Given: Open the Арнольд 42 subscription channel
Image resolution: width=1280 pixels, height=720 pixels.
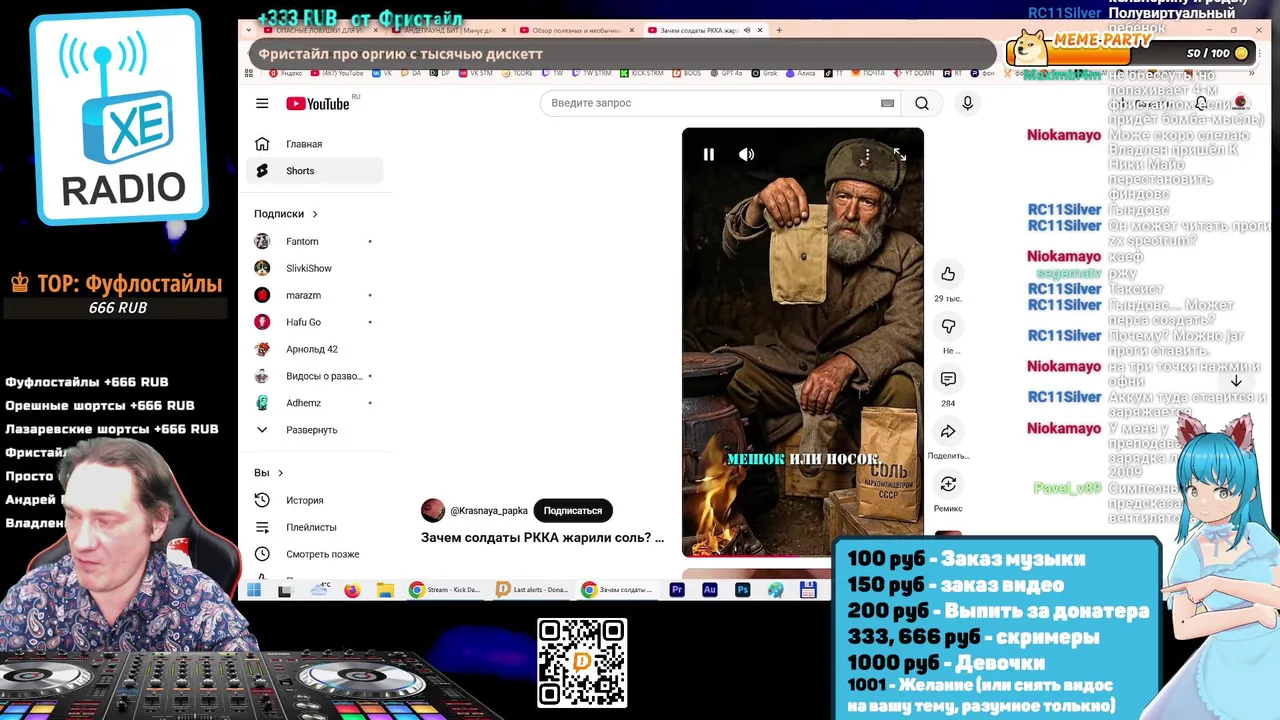Looking at the screenshot, I should (x=314, y=349).
